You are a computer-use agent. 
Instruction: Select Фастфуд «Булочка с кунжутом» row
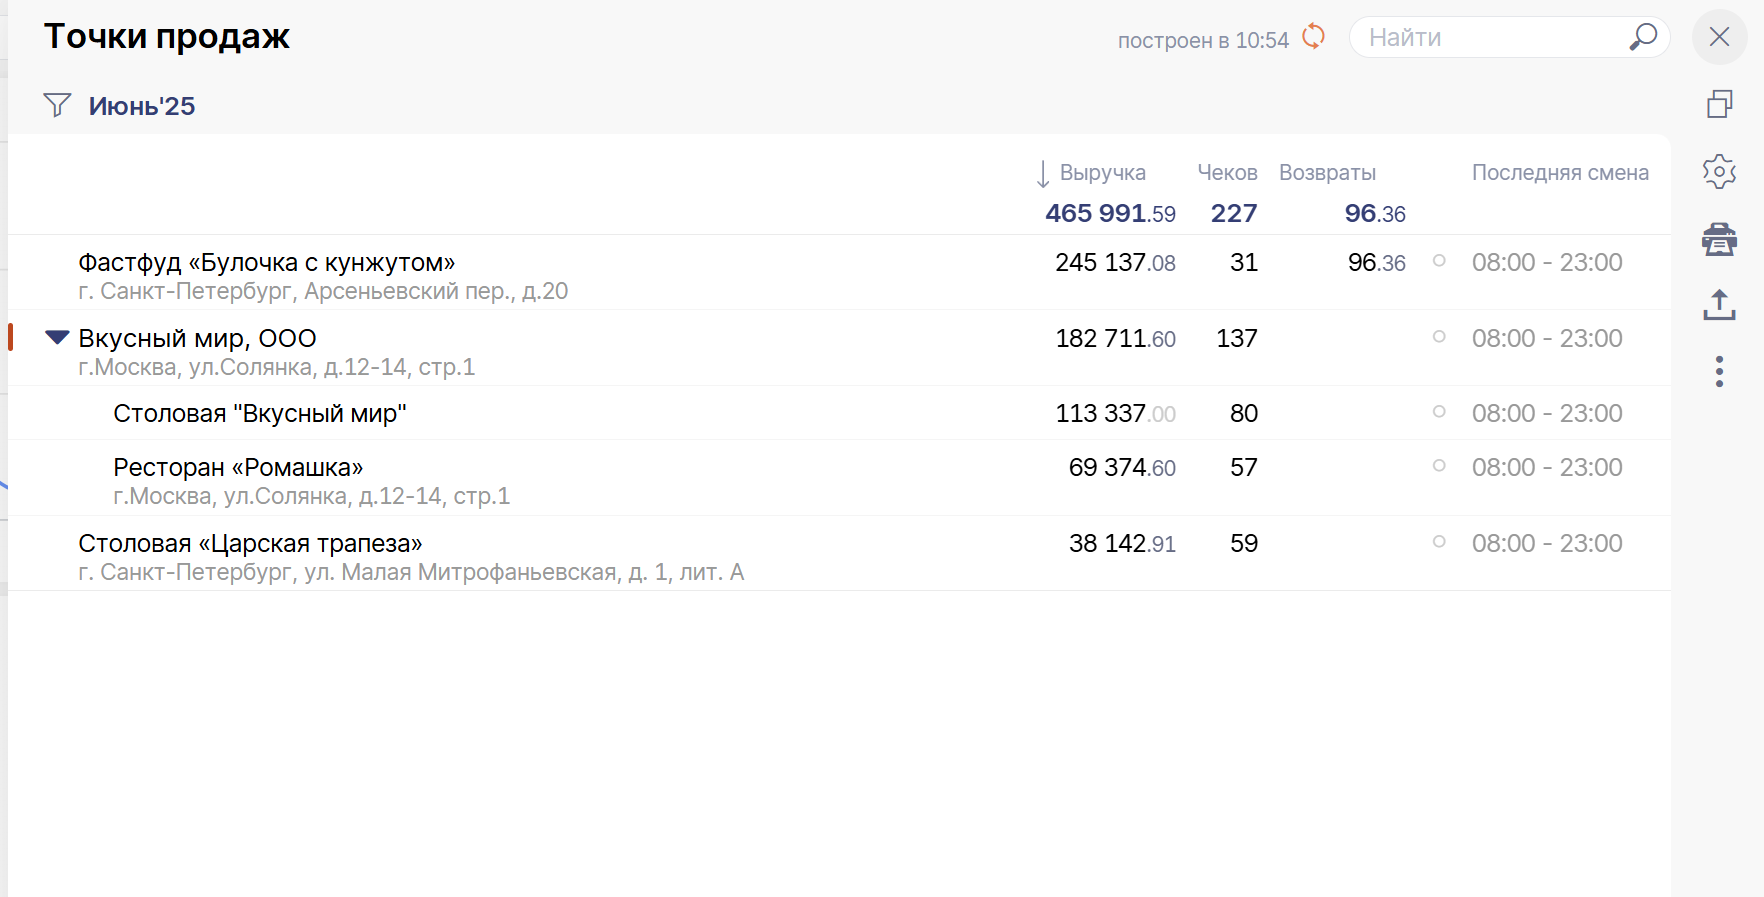(x=266, y=263)
